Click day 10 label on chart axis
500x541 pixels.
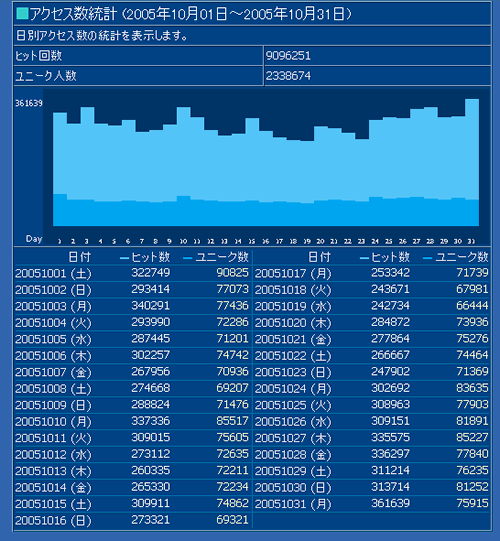(183, 242)
